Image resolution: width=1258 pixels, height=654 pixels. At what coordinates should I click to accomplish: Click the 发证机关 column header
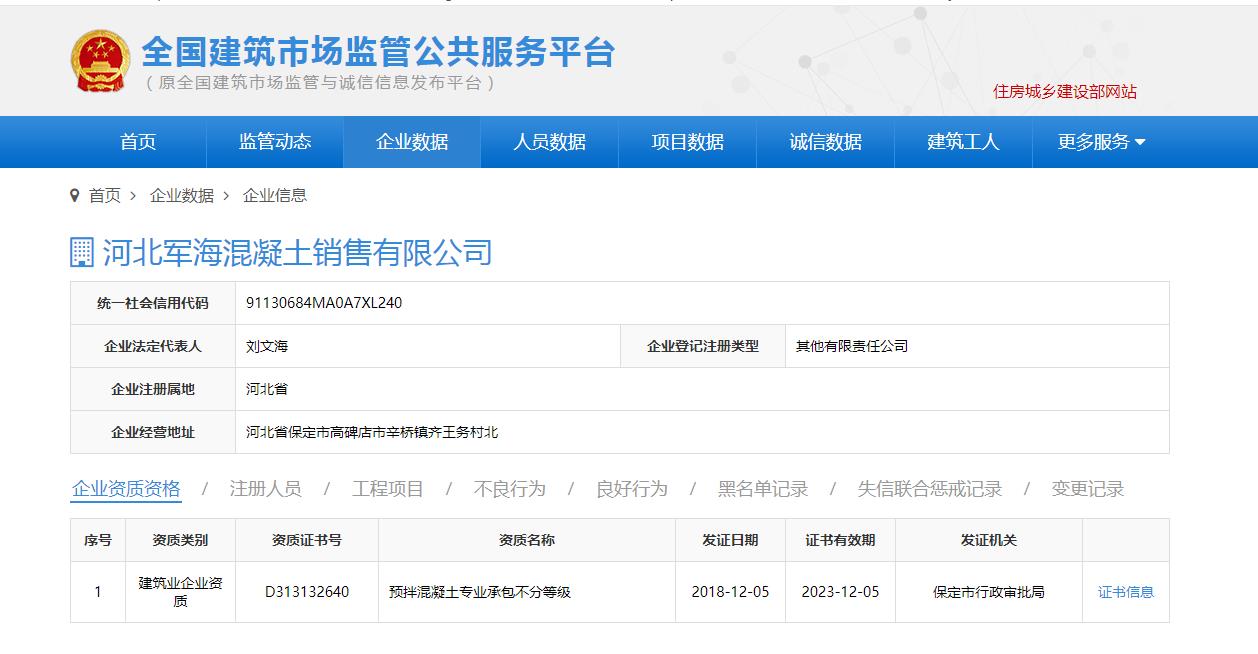pos(989,540)
